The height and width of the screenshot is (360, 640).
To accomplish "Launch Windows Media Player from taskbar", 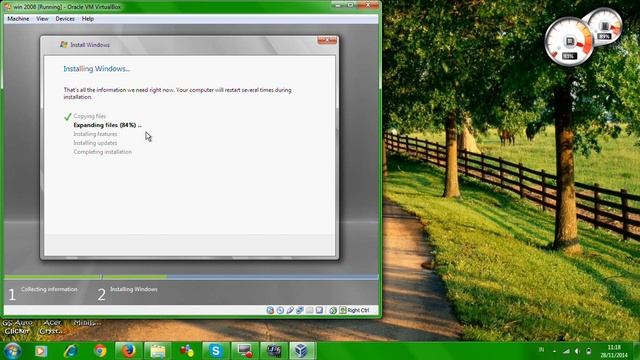I will tap(41, 351).
